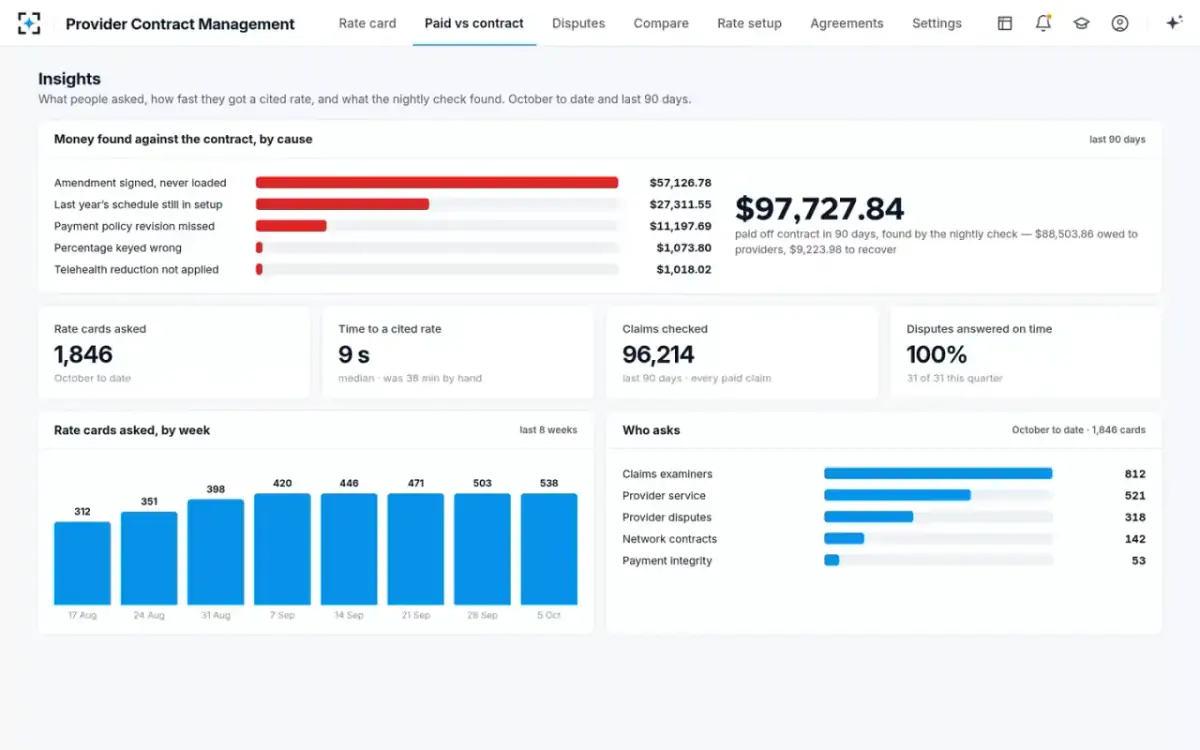This screenshot has width=1200, height=750.
Task: Click the 812 count for Claims examiners
Action: click(1135, 474)
